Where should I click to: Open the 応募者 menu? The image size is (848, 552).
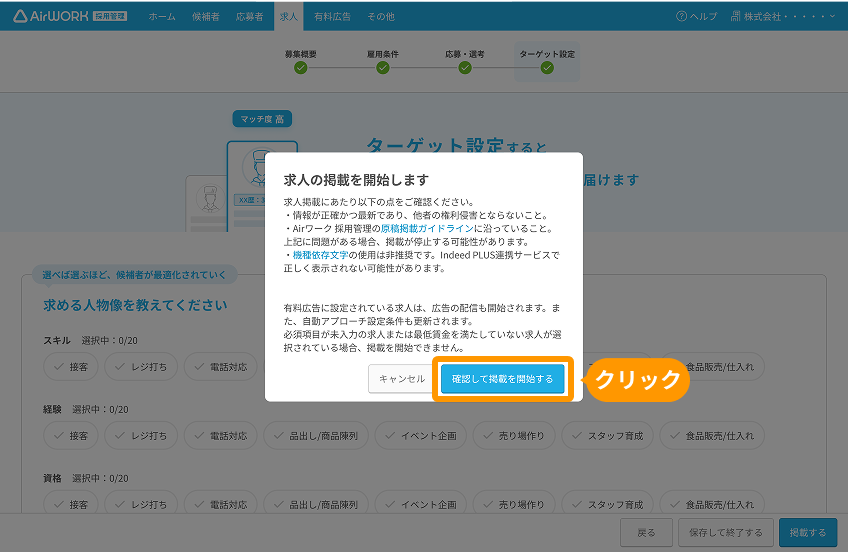coord(249,17)
